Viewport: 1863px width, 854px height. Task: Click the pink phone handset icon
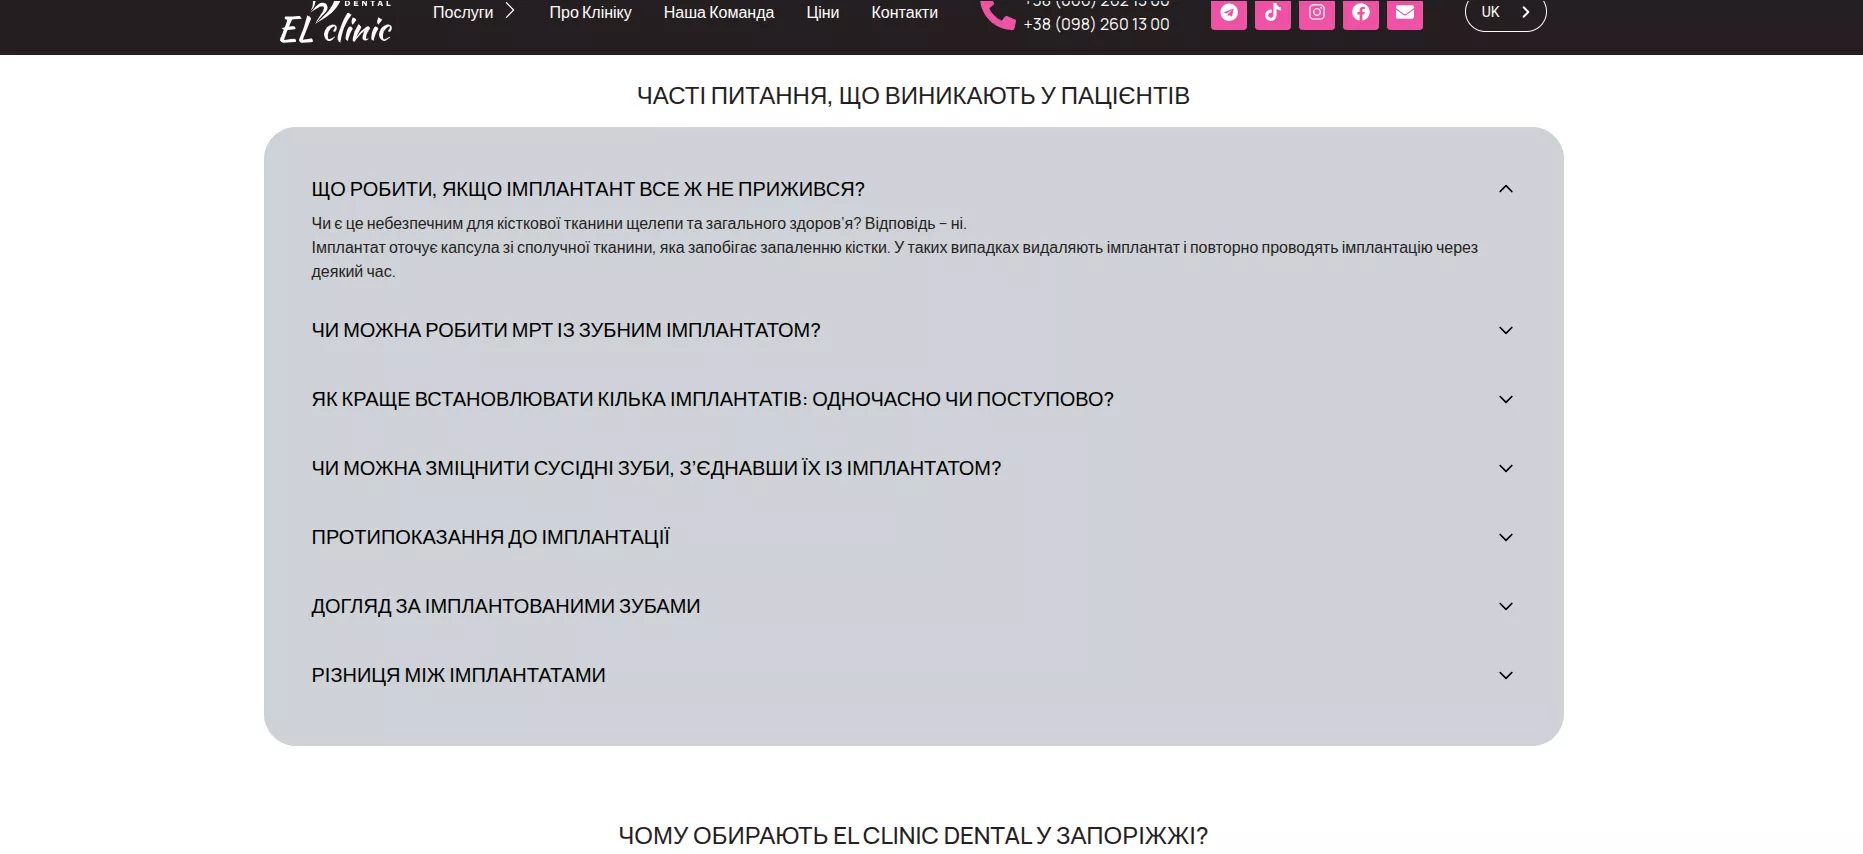[997, 15]
